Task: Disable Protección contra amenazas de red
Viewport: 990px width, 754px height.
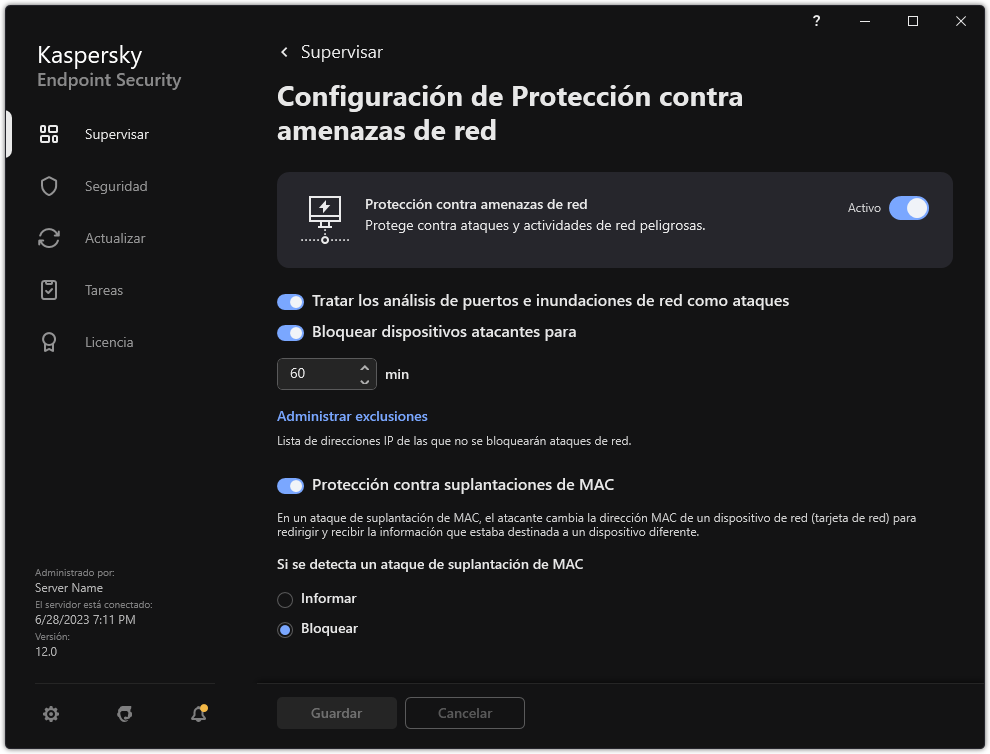Action: tap(909, 208)
